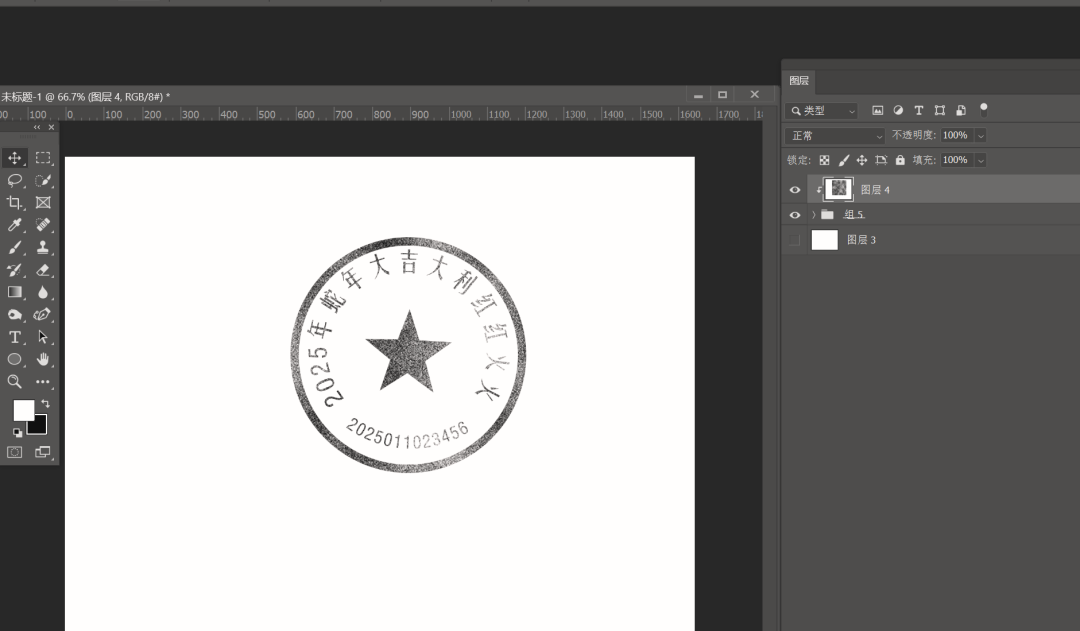Select the Hand tool
This screenshot has width=1080, height=631.
pyautogui.click(x=43, y=359)
